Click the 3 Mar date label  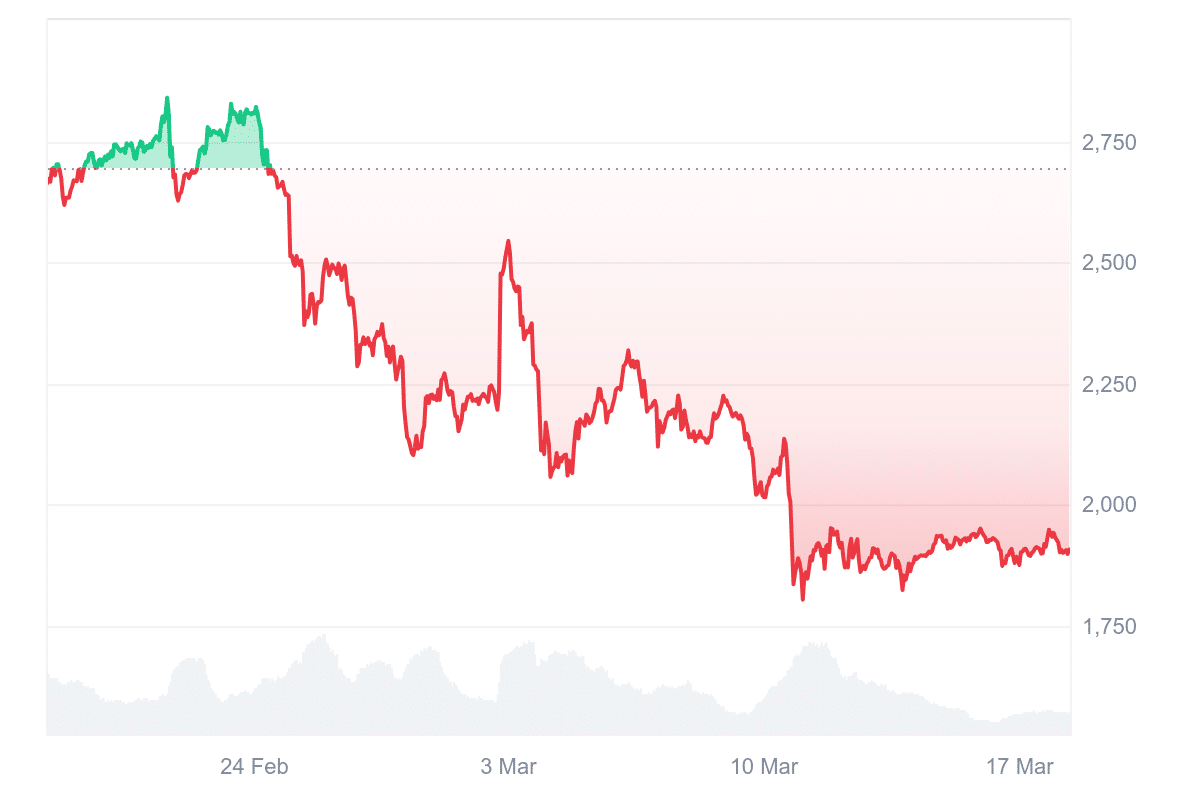pyautogui.click(x=508, y=767)
